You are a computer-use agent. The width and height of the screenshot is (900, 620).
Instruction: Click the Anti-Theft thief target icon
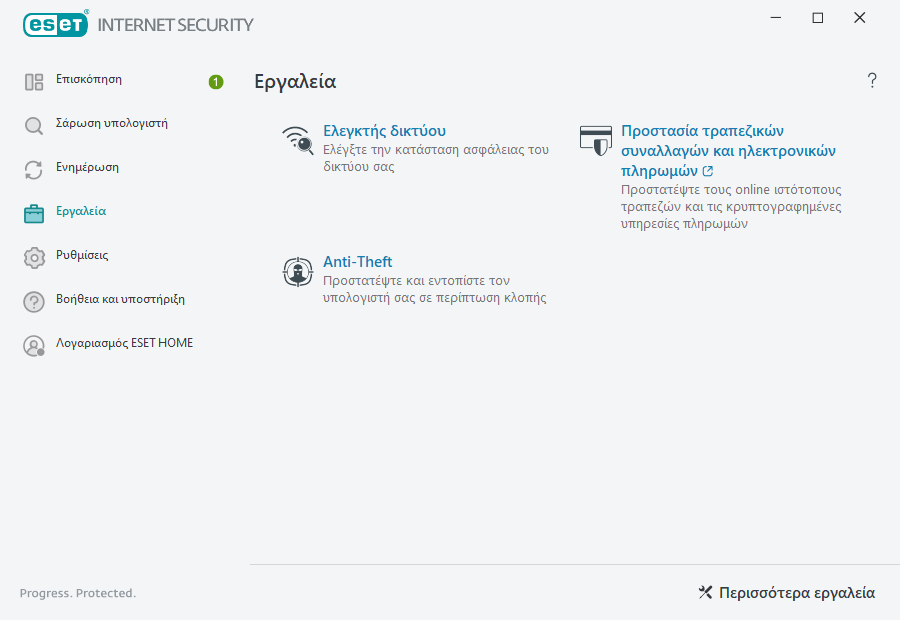click(298, 272)
